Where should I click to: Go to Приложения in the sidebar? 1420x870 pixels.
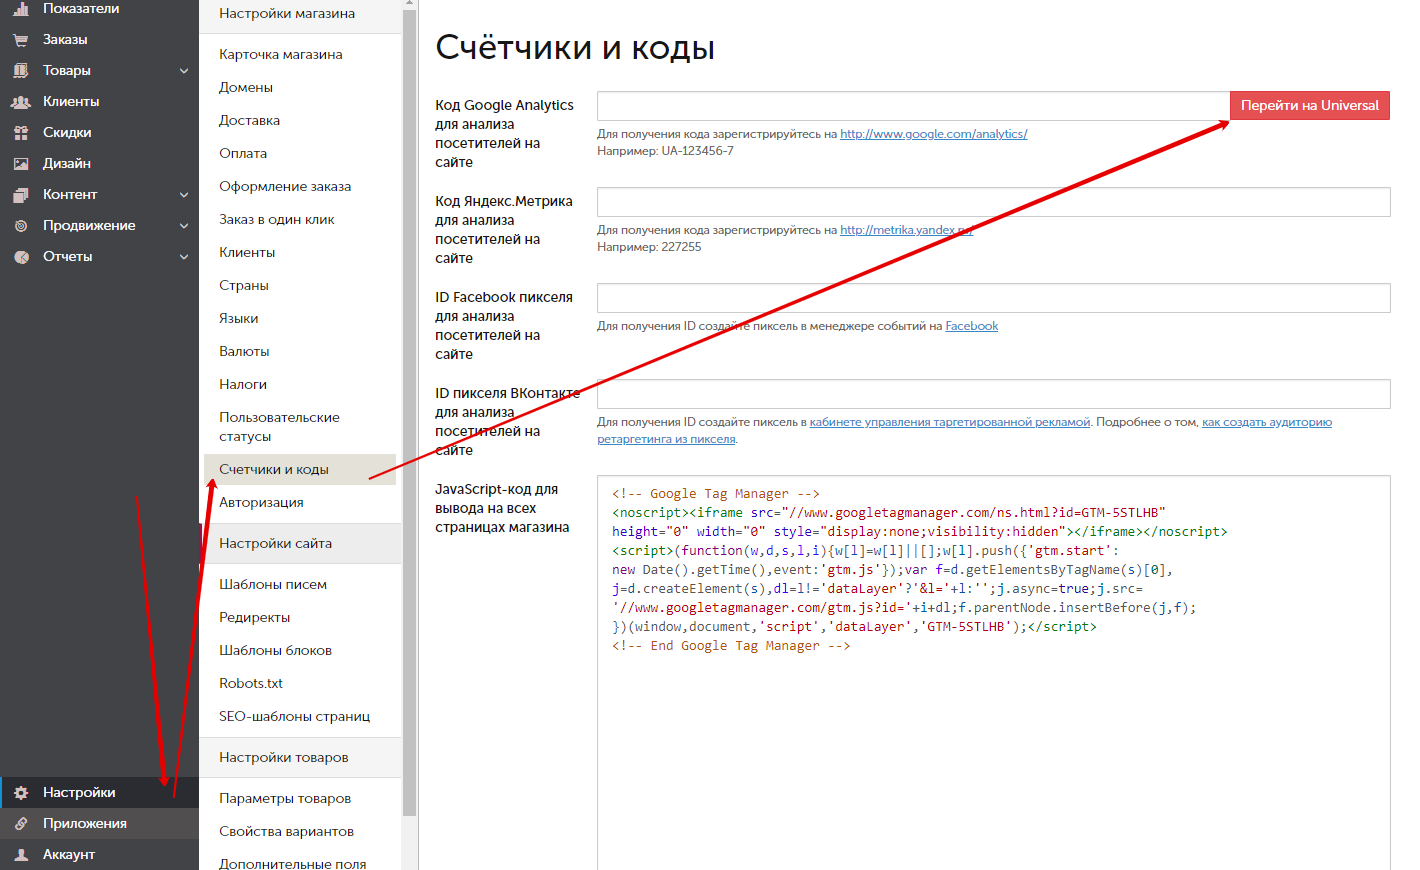85,824
